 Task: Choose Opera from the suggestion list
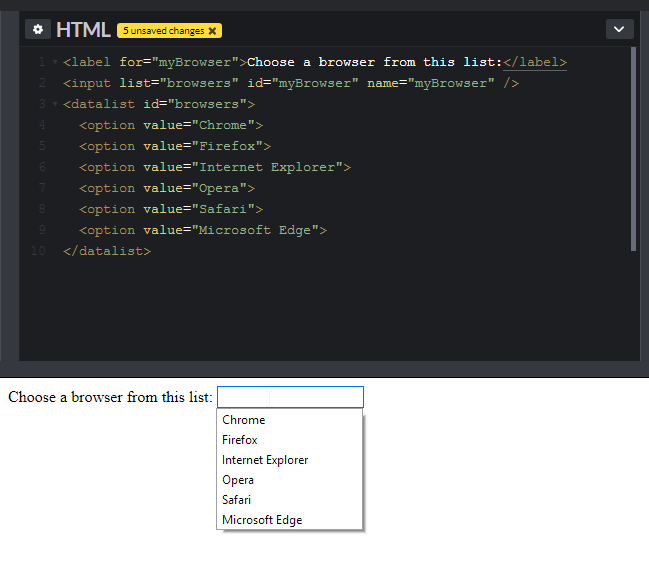pos(289,480)
